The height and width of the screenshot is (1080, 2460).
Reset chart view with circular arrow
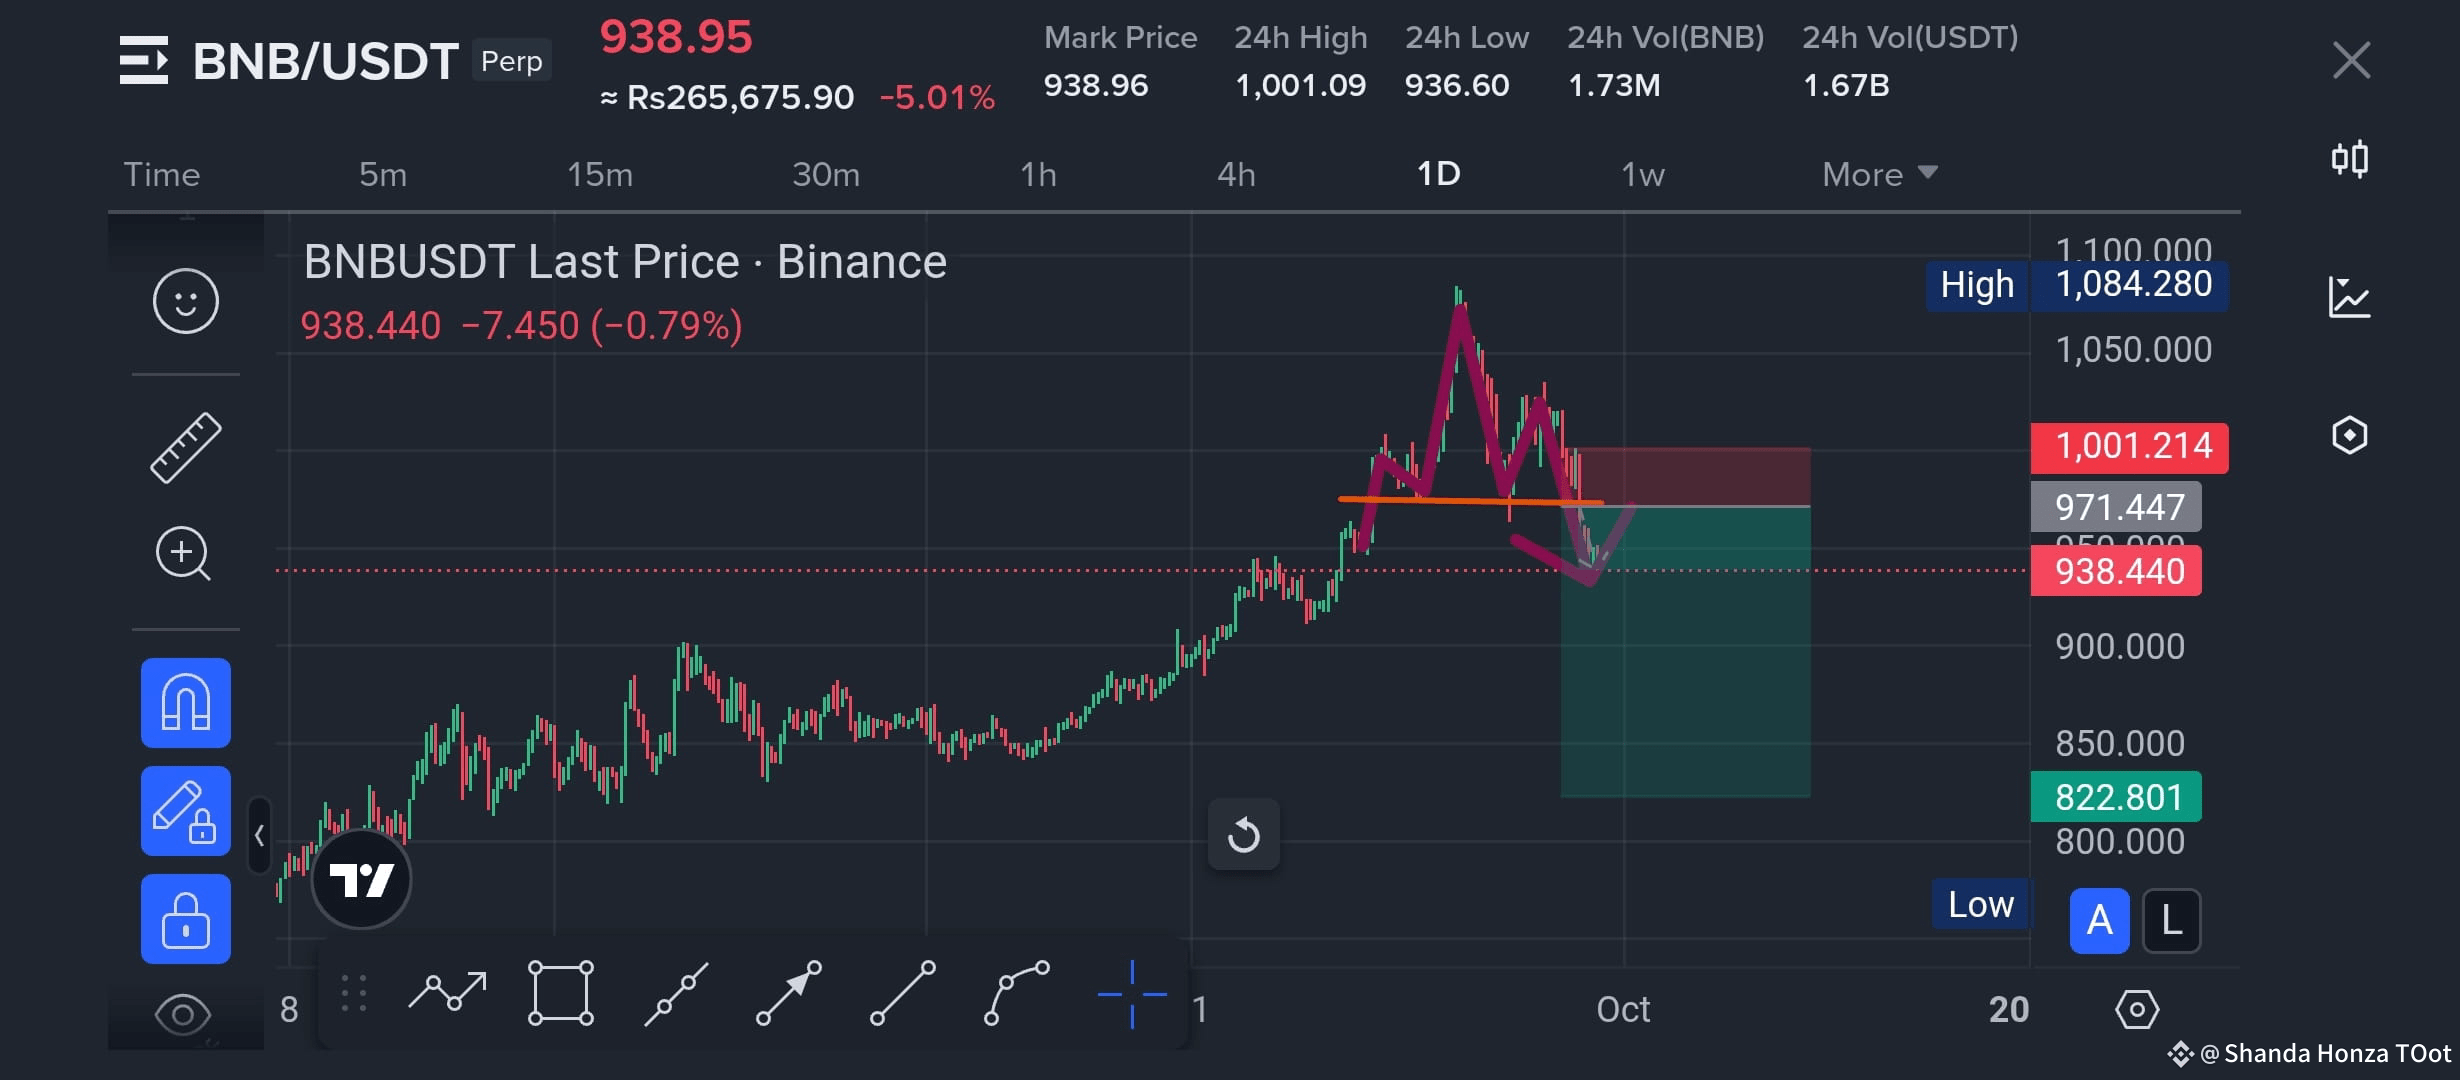(1244, 834)
